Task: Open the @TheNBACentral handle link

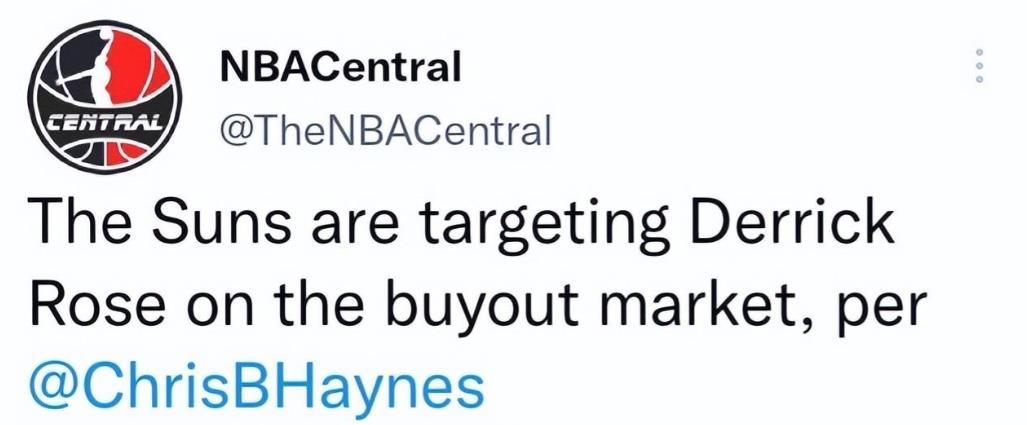Action: point(385,128)
